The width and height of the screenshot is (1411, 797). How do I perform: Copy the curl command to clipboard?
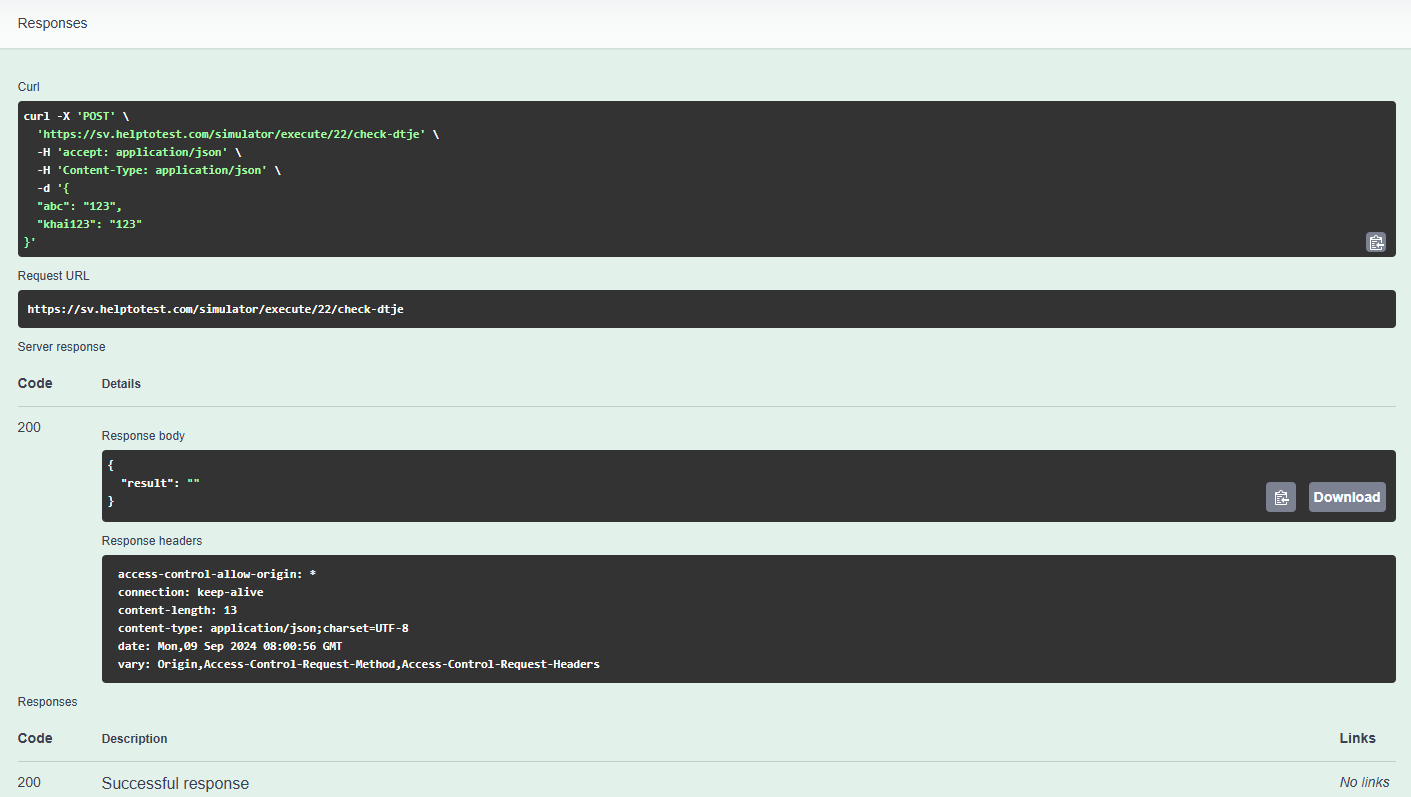pos(1376,242)
